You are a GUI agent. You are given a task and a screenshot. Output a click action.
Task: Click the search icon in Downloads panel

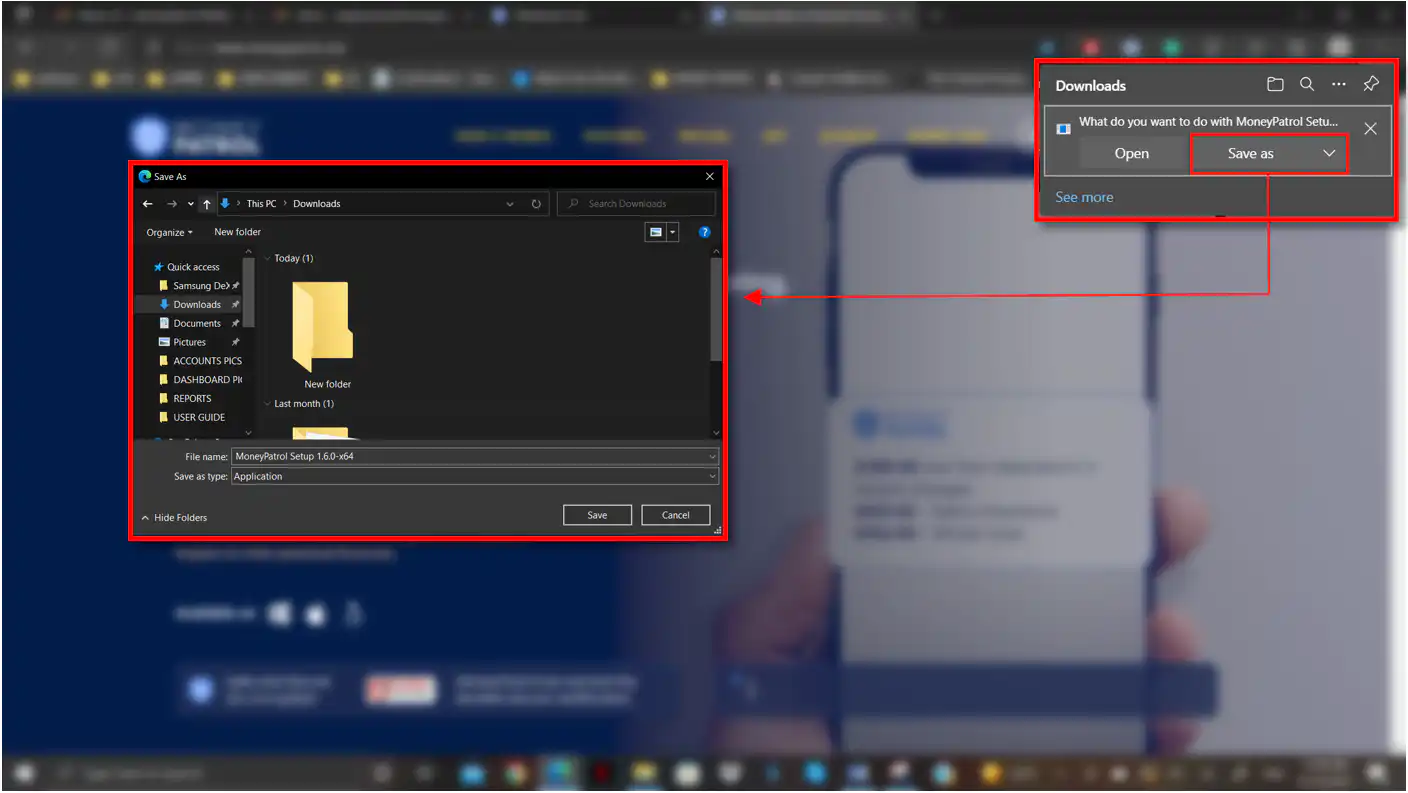(1307, 85)
